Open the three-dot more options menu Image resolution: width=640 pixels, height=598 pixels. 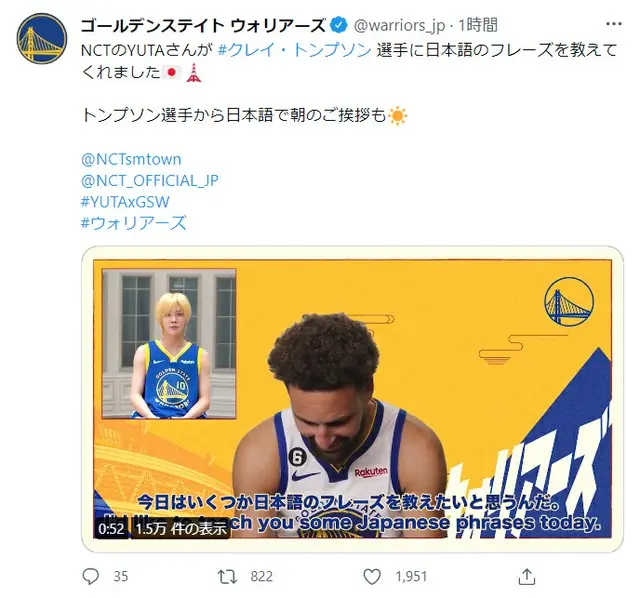(x=614, y=24)
